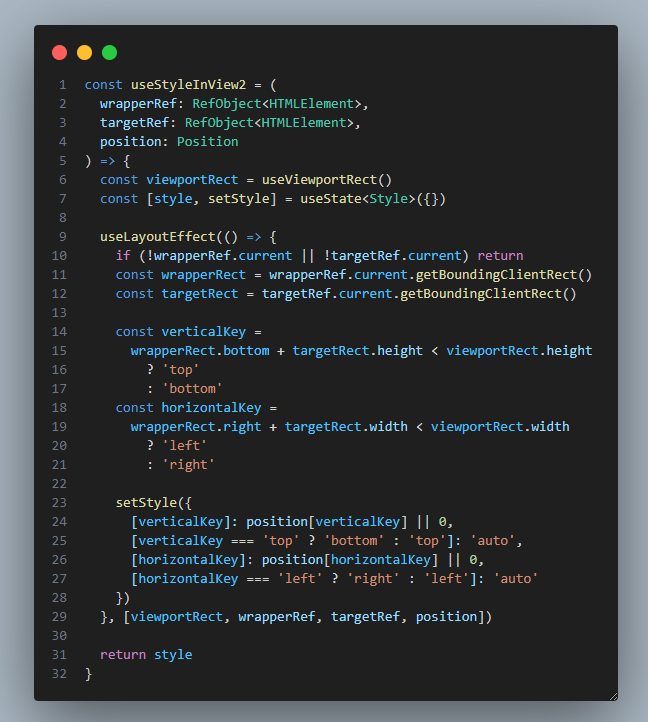Click 'viewportRect.height' on line 15
Image resolution: width=648 pixels, height=722 pixels.
(519, 351)
